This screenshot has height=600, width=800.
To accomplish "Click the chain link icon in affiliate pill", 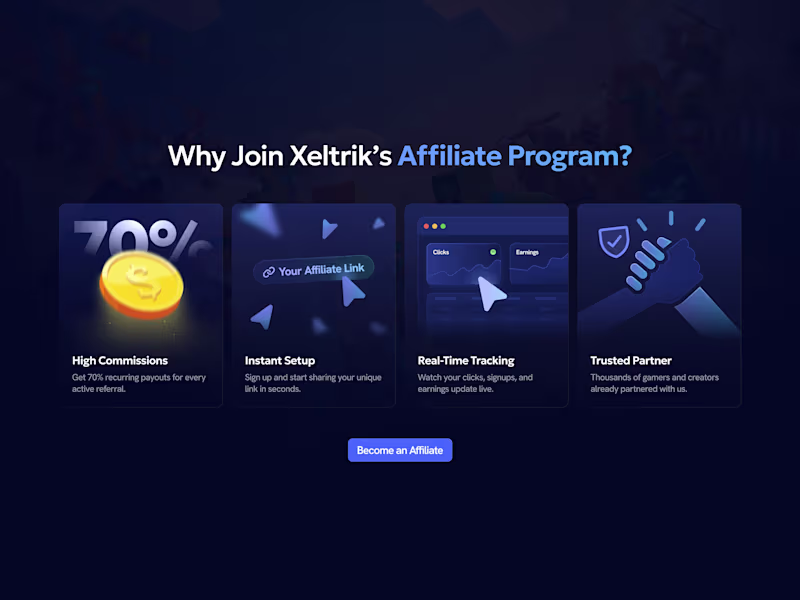I will point(268,272).
